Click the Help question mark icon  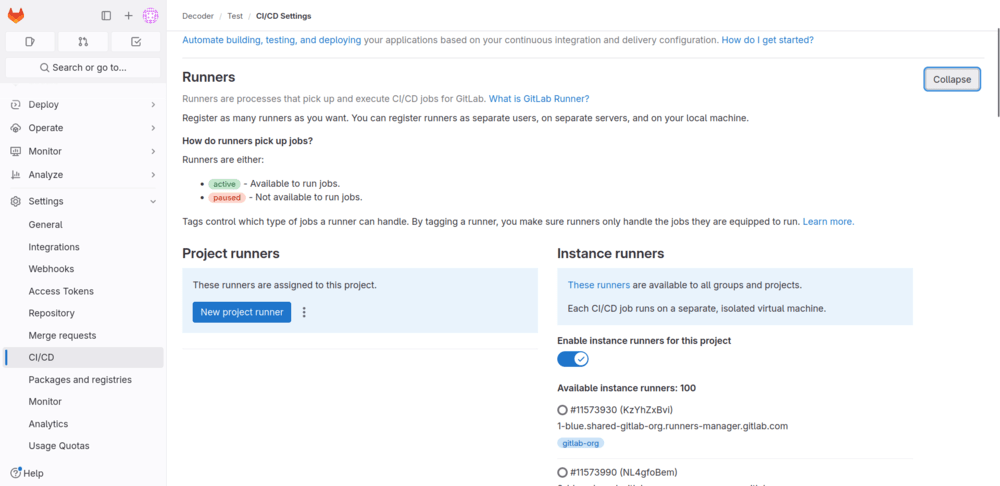(x=16, y=473)
